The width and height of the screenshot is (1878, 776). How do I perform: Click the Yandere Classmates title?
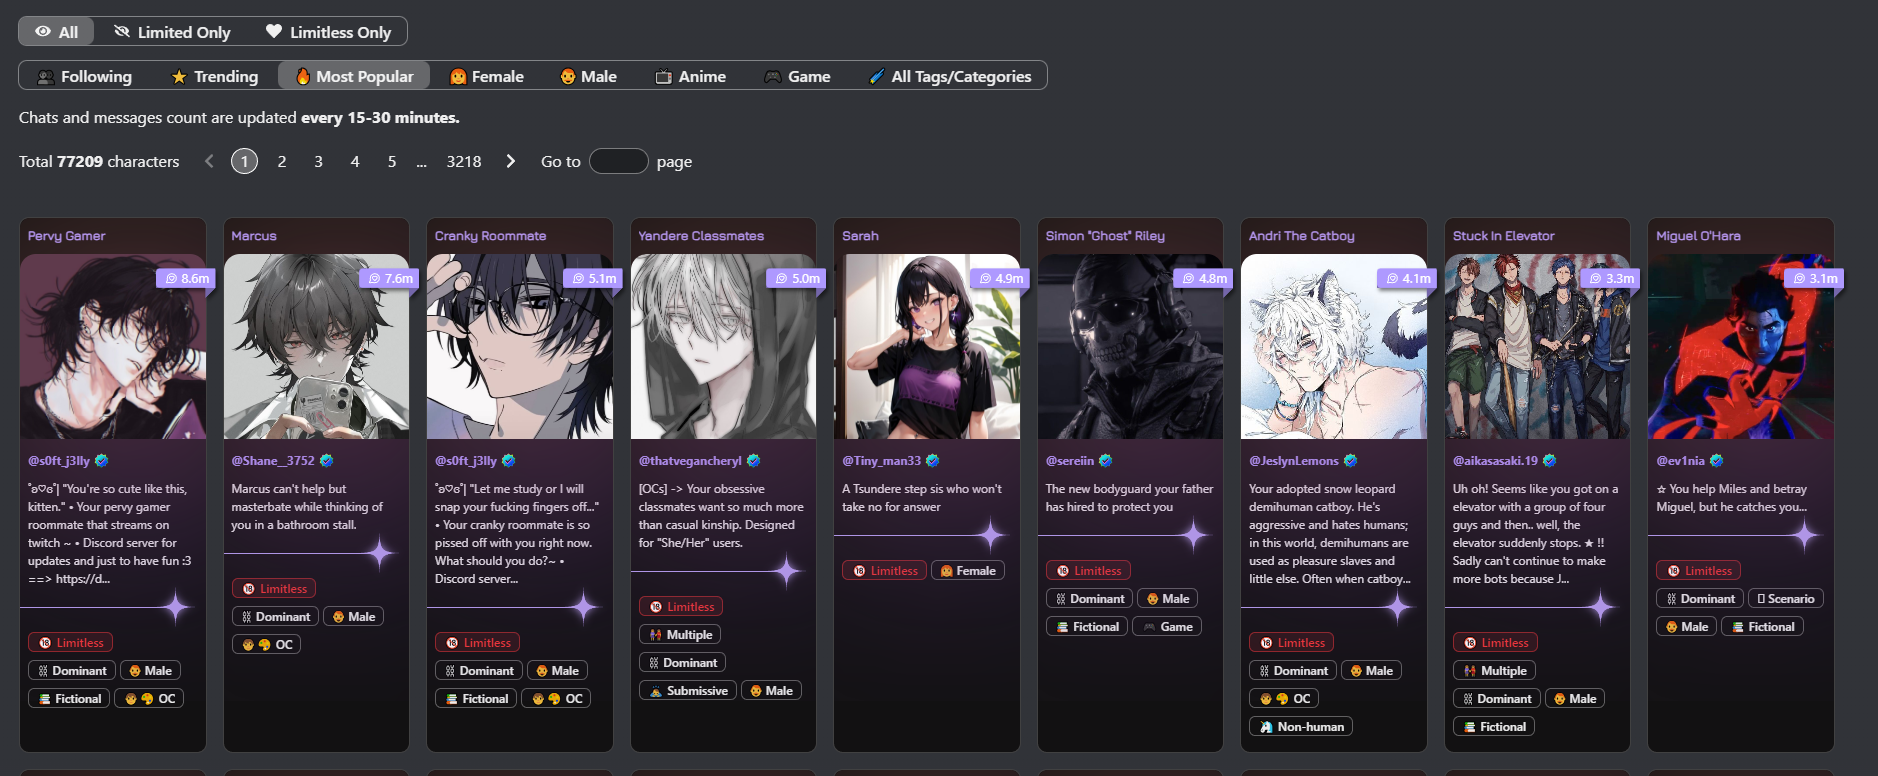701,236
